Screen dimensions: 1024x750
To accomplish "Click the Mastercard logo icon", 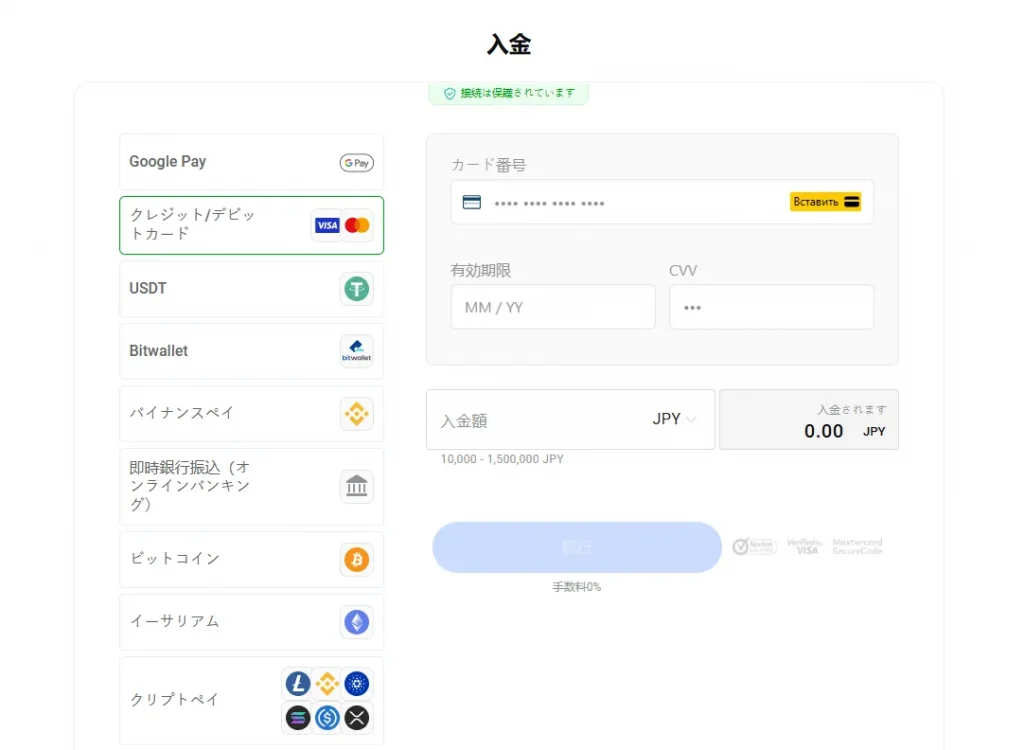I will click(x=357, y=225).
